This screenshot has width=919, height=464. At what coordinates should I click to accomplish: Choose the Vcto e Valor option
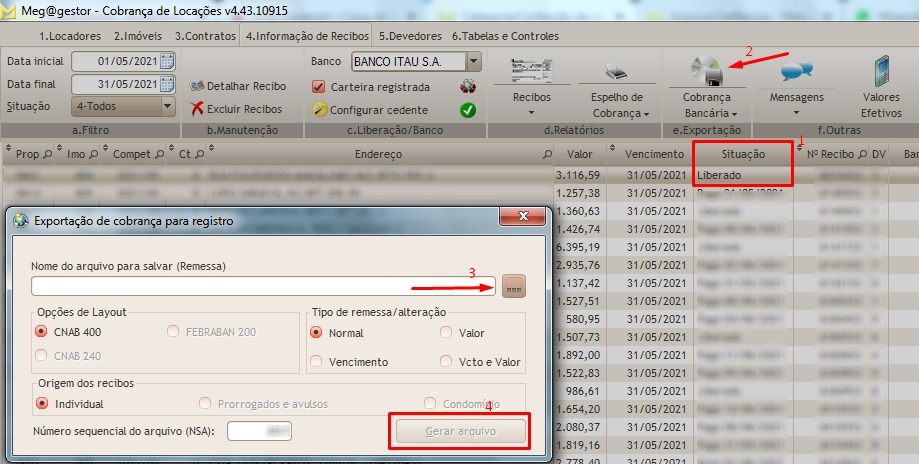tap(446, 362)
